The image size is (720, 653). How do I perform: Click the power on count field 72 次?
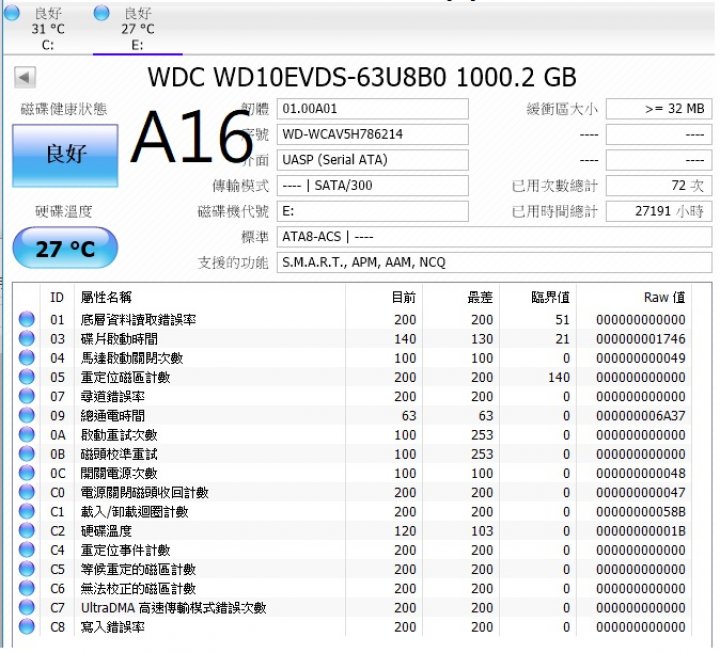659,186
